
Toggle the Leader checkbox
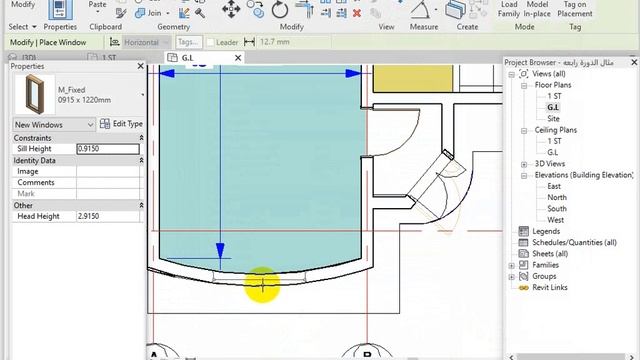pyautogui.click(x=210, y=42)
